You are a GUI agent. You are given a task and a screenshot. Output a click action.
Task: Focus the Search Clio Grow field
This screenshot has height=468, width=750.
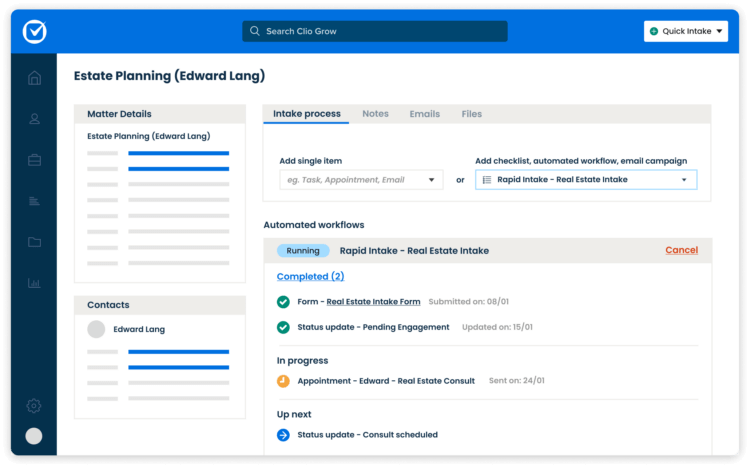[375, 31]
